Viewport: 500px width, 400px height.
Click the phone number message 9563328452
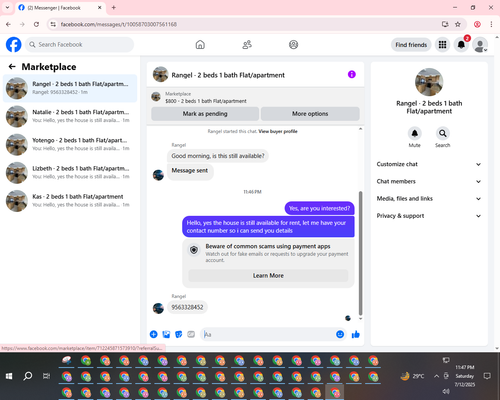[x=187, y=307]
